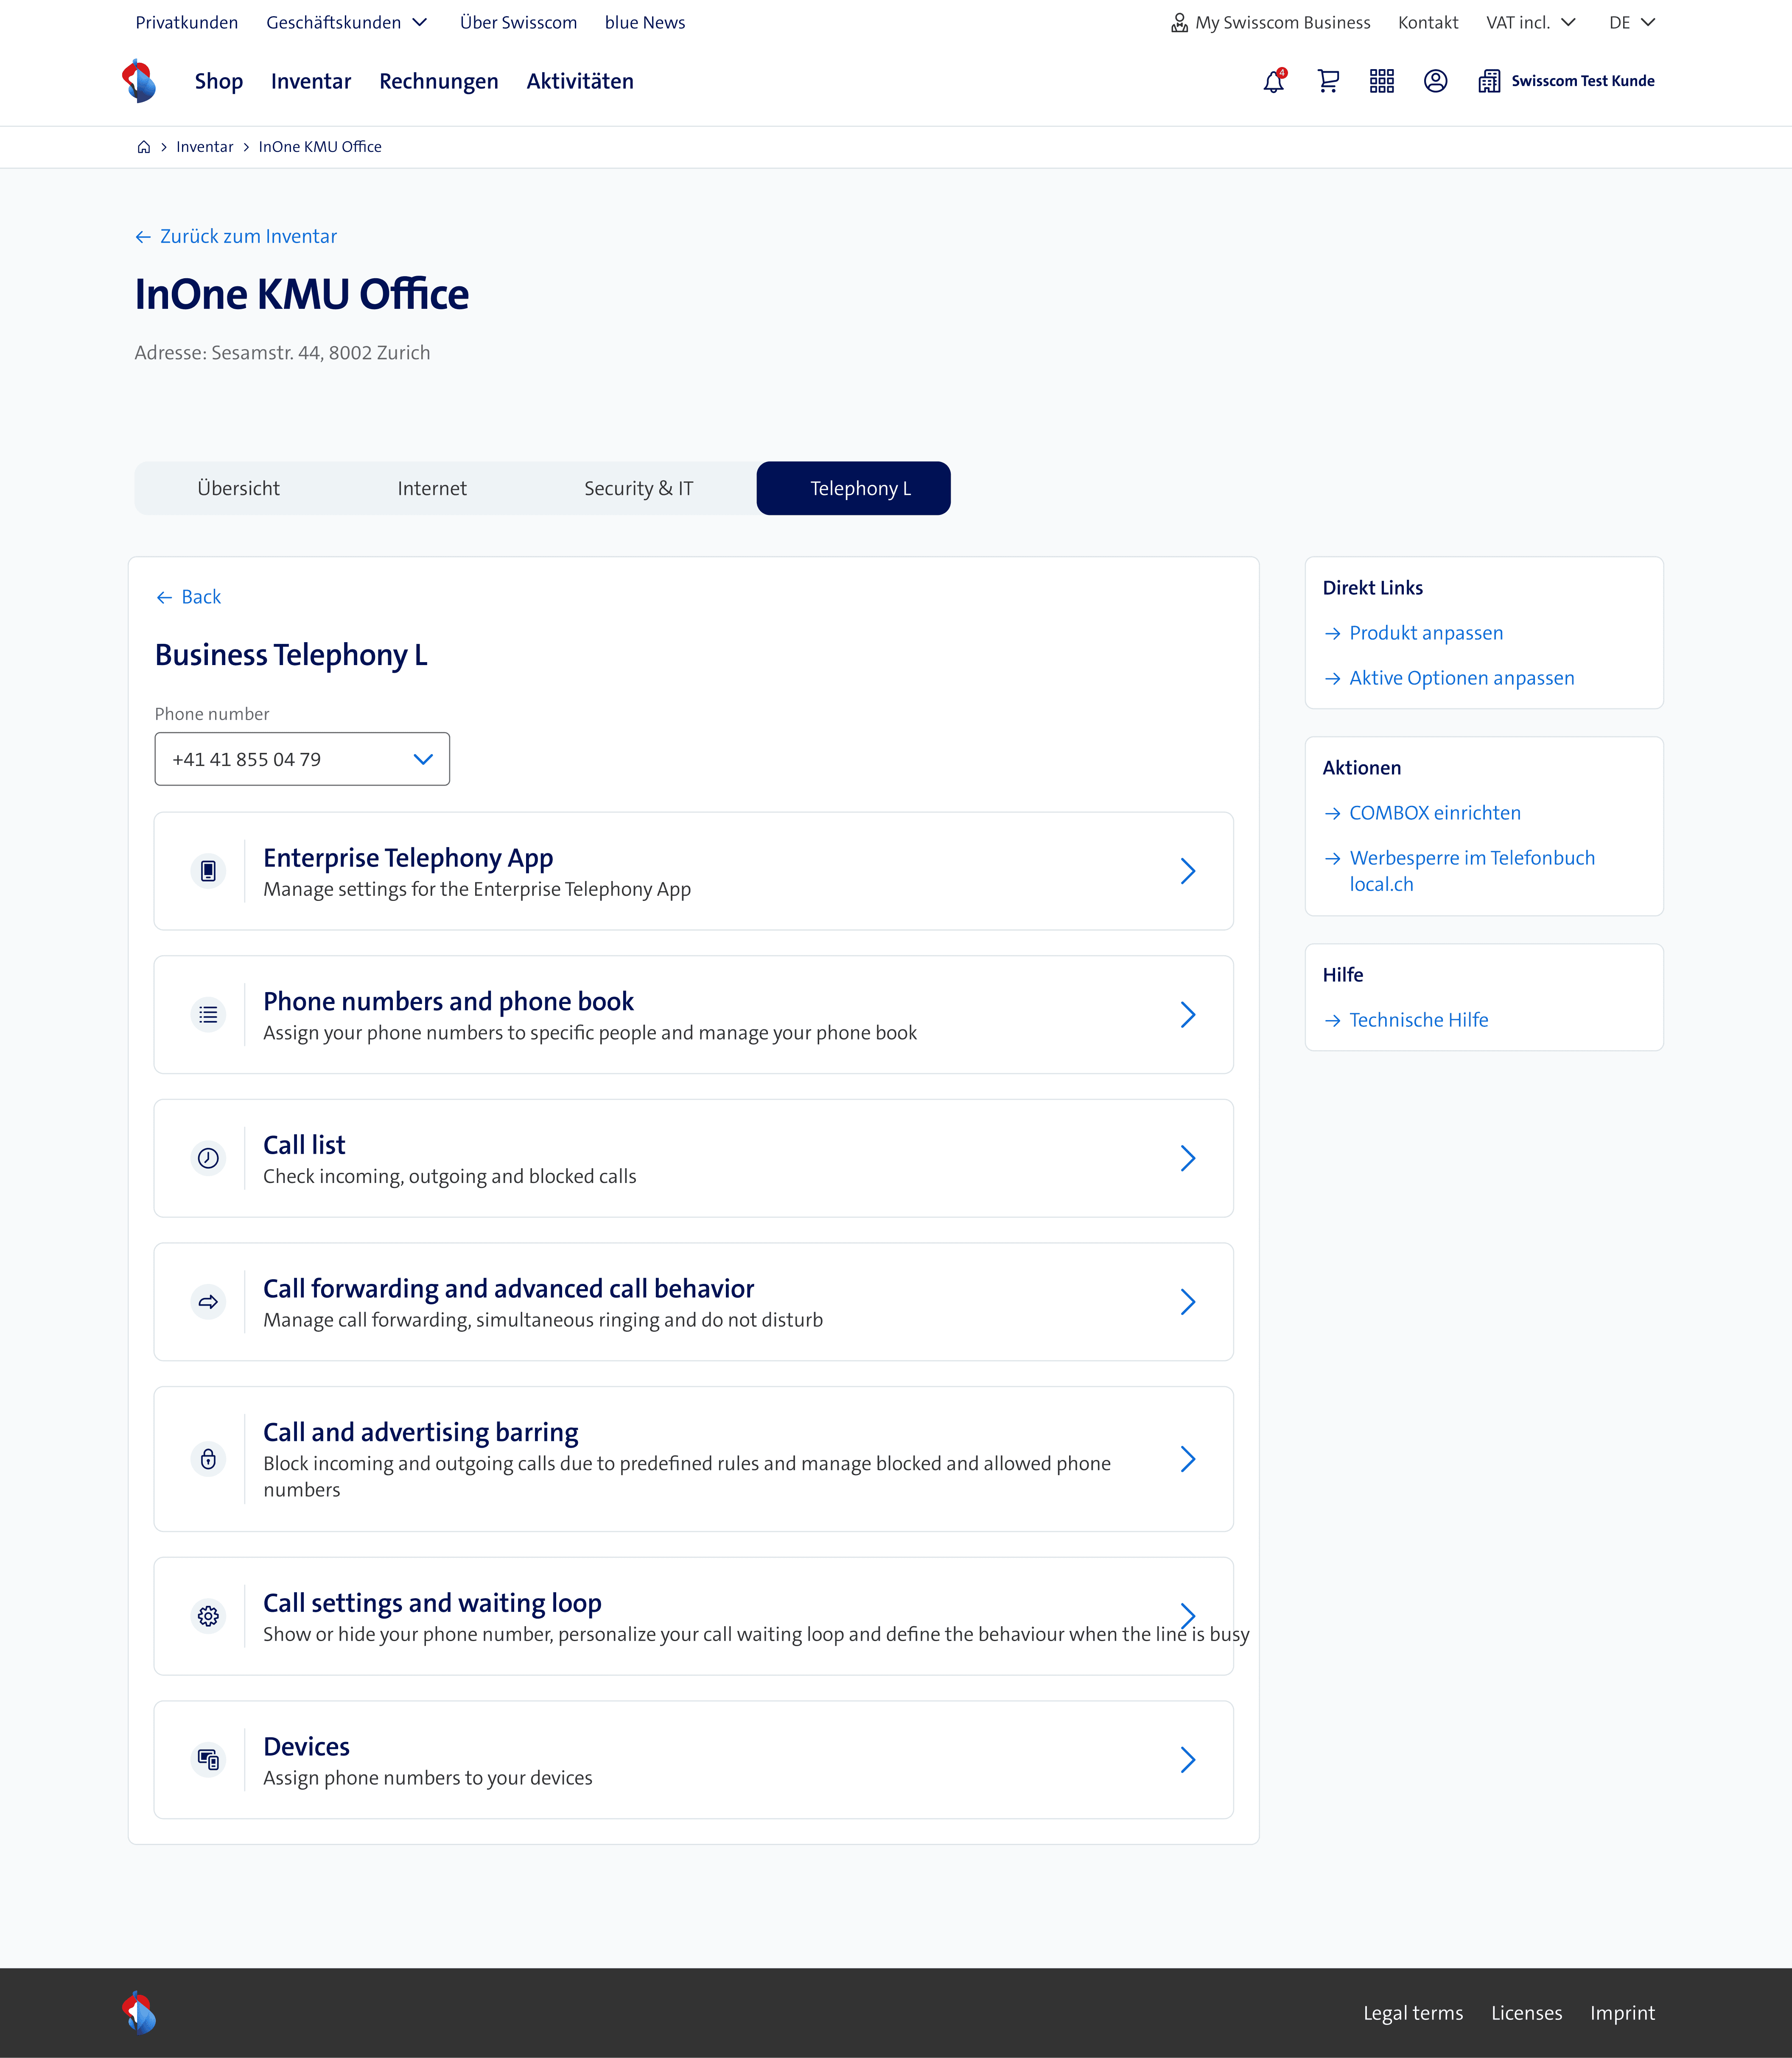Click Aktive Optionen anpassen link
1792x2058 pixels.
click(1462, 679)
